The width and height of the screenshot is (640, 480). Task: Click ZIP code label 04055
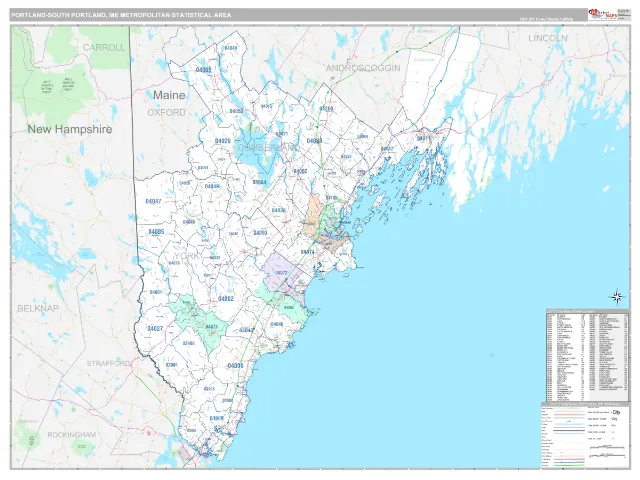click(237, 111)
